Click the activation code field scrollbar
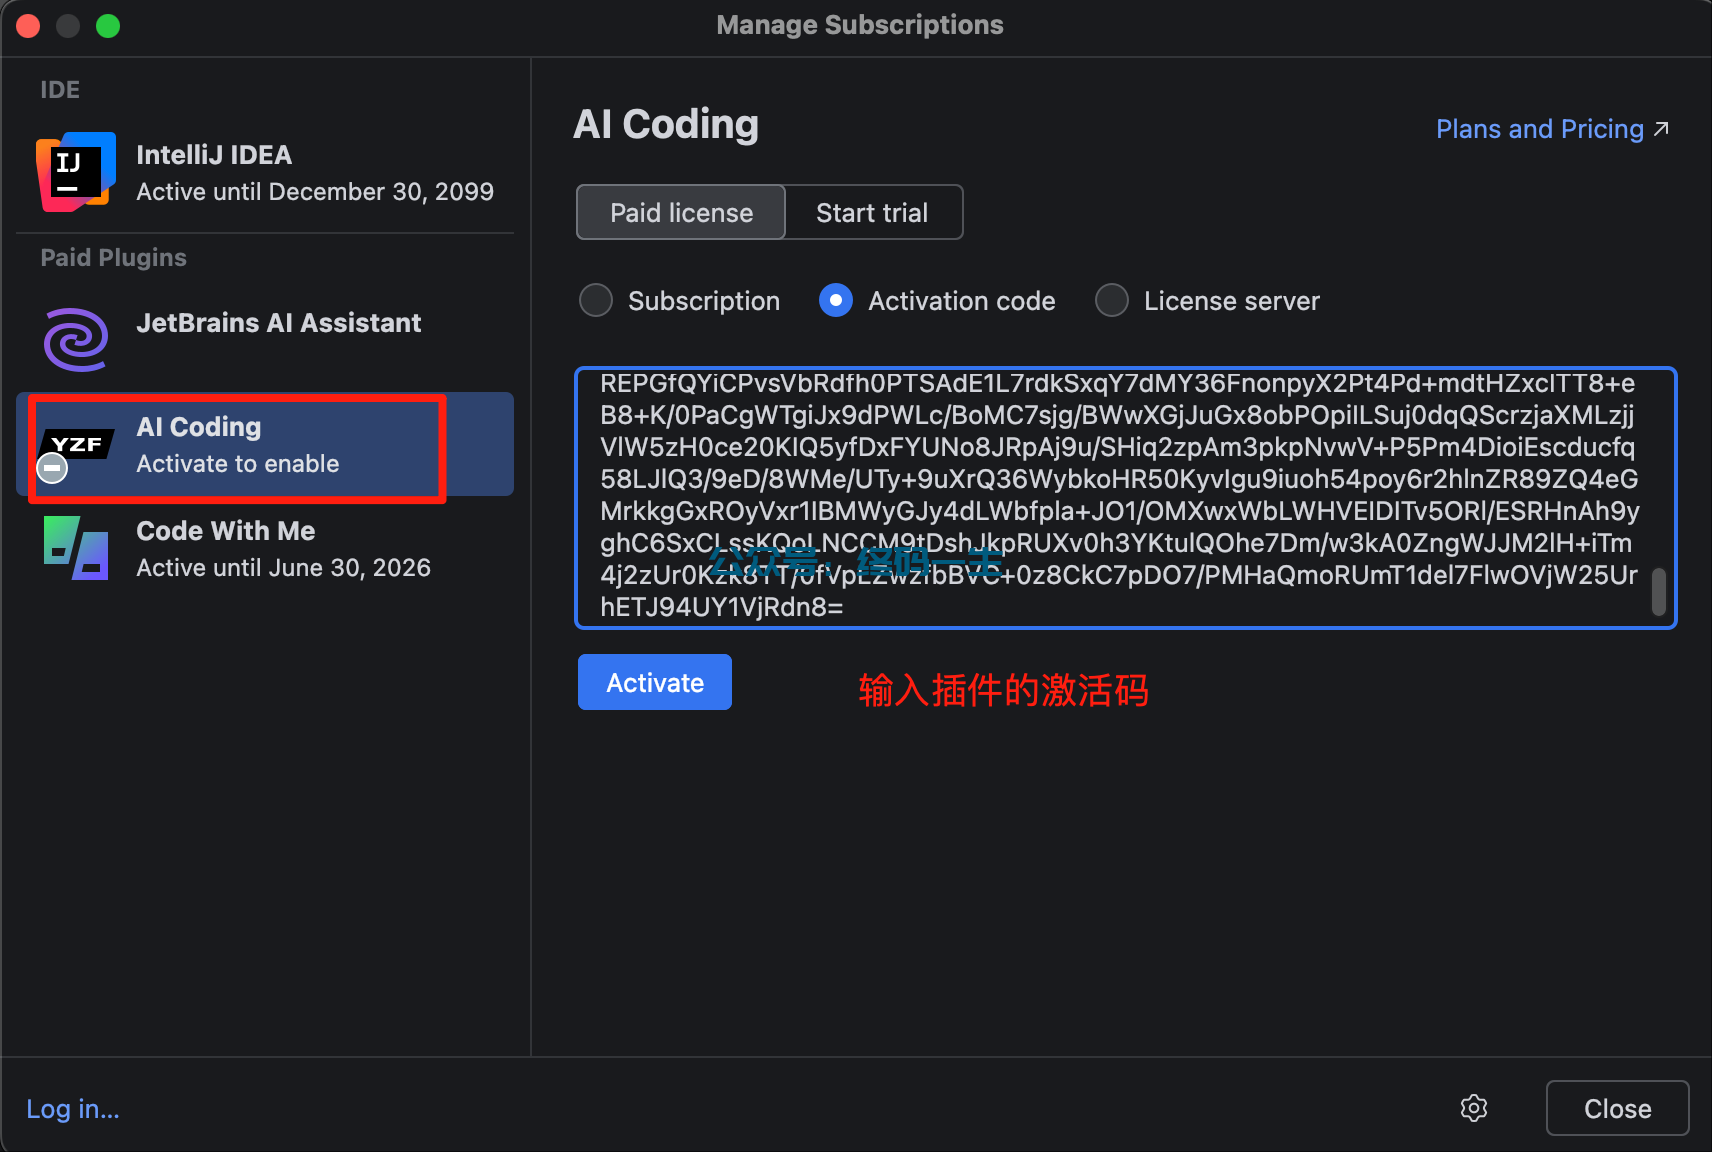The image size is (1712, 1152). click(x=1658, y=592)
